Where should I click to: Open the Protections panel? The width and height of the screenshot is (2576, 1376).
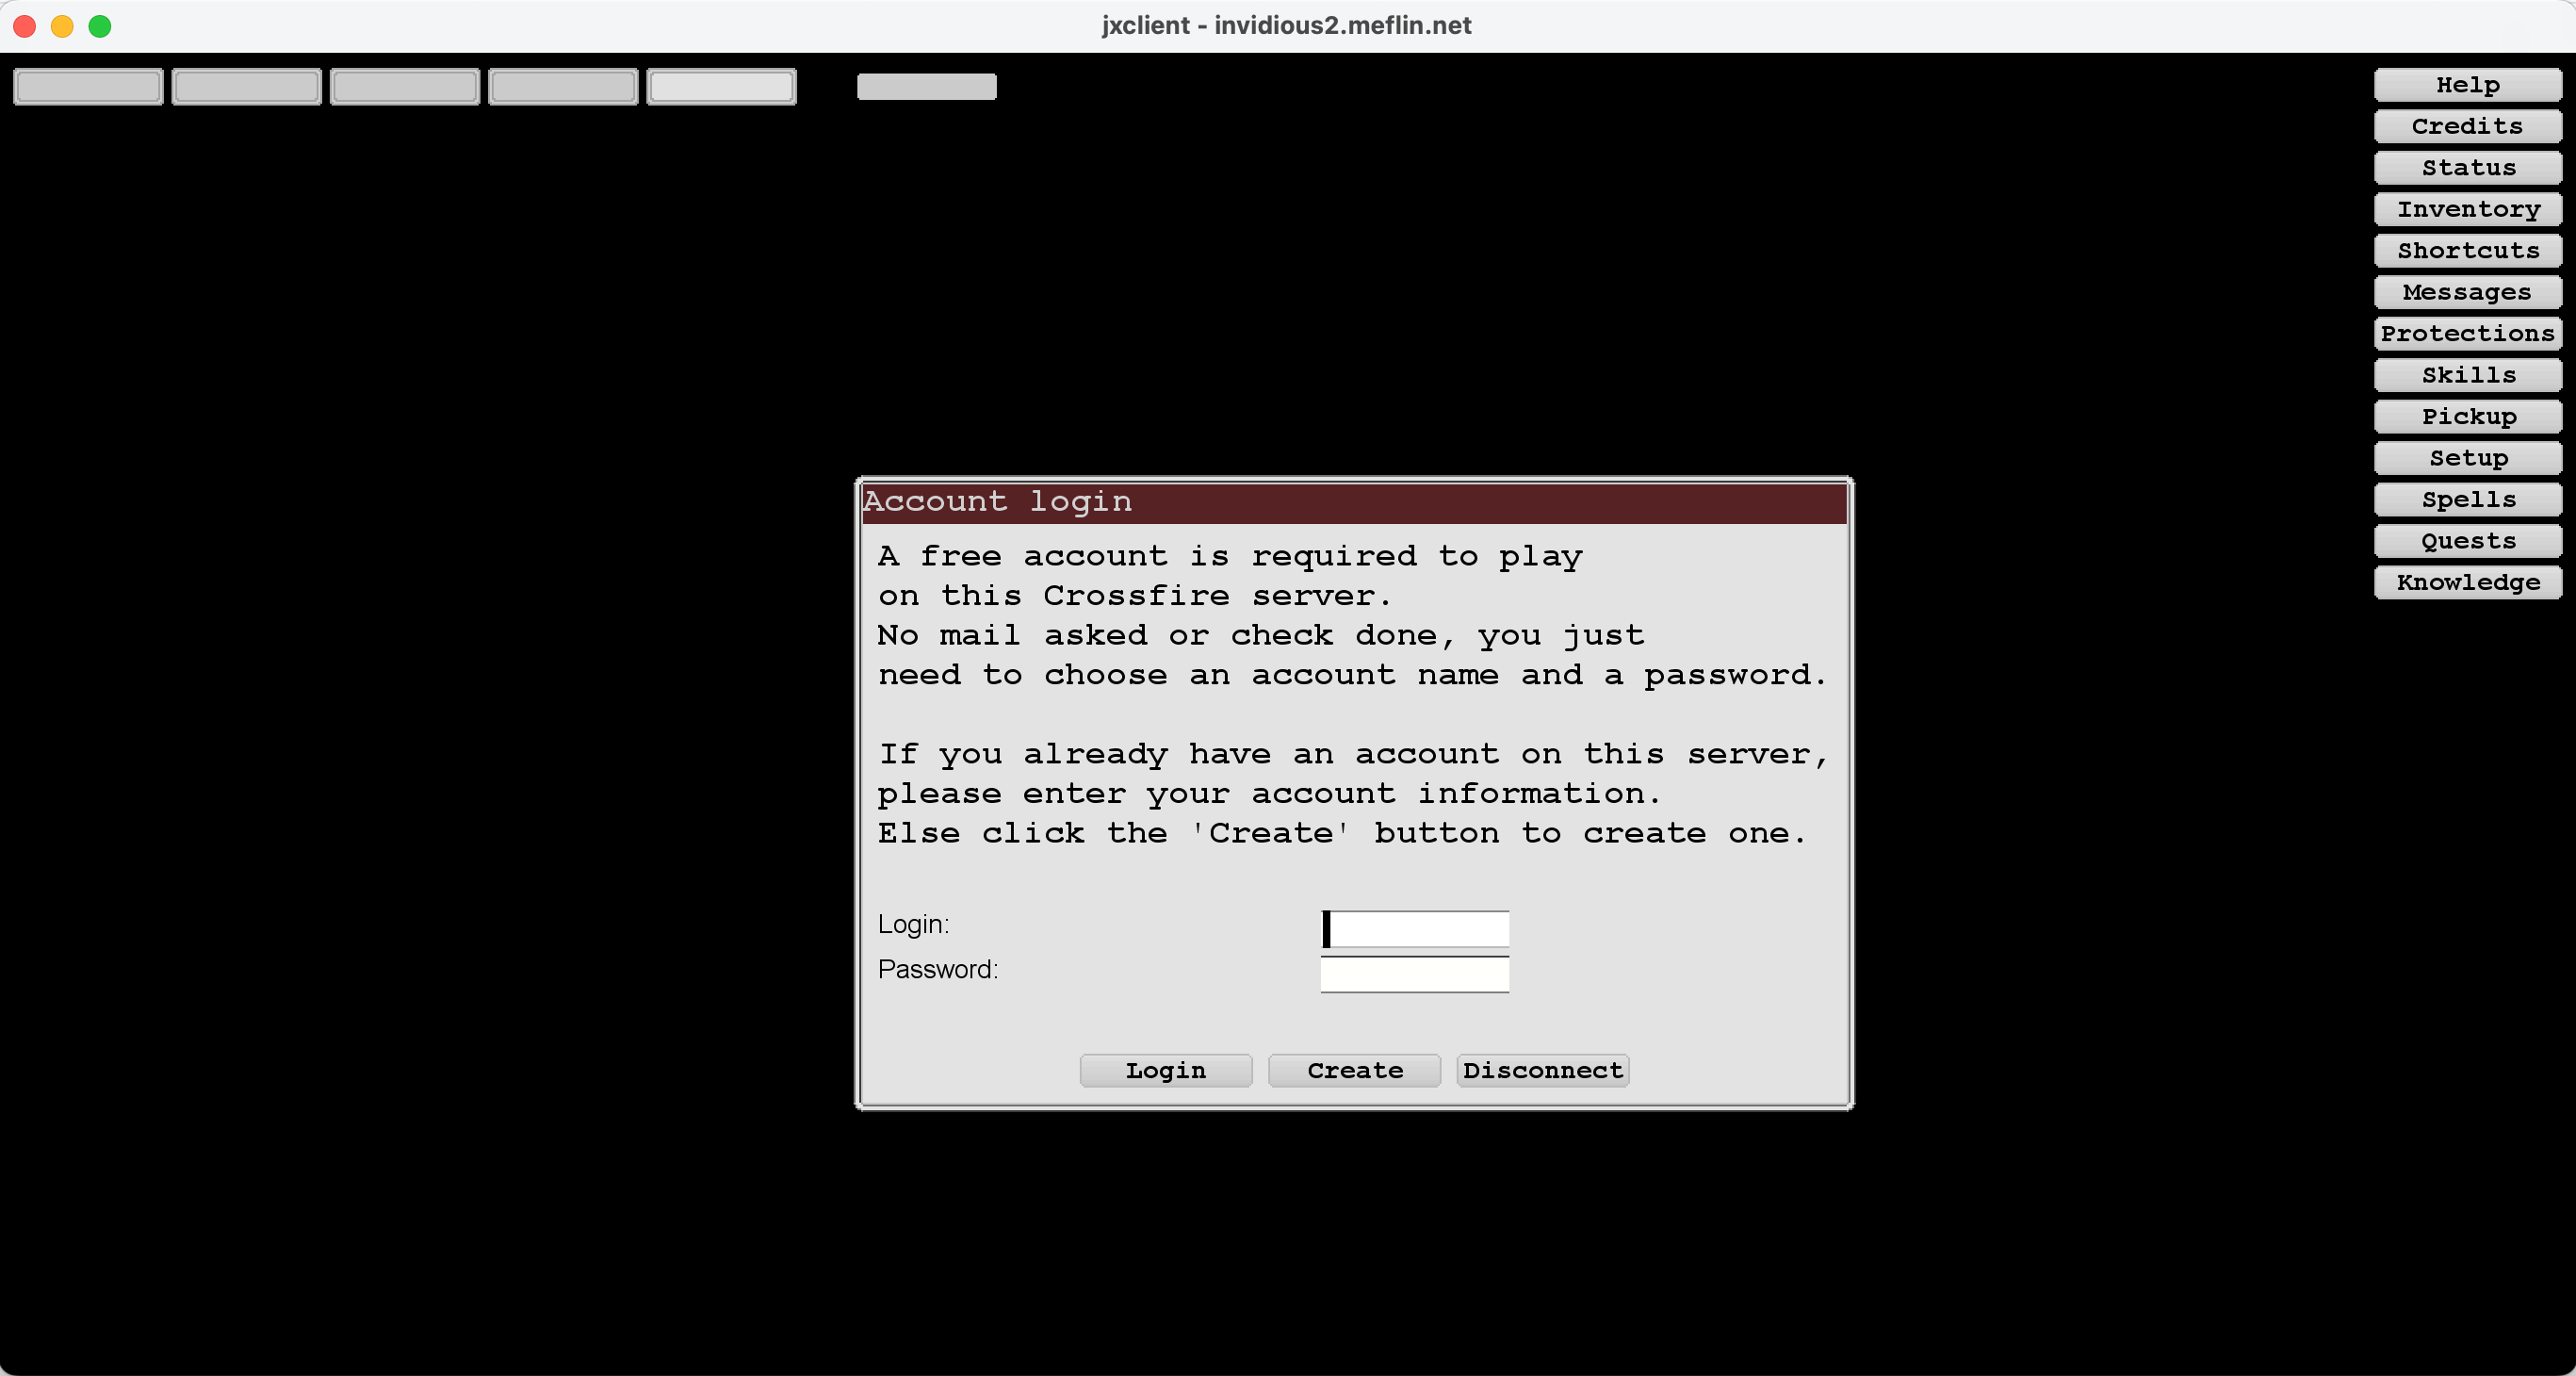pyautogui.click(x=2467, y=334)
